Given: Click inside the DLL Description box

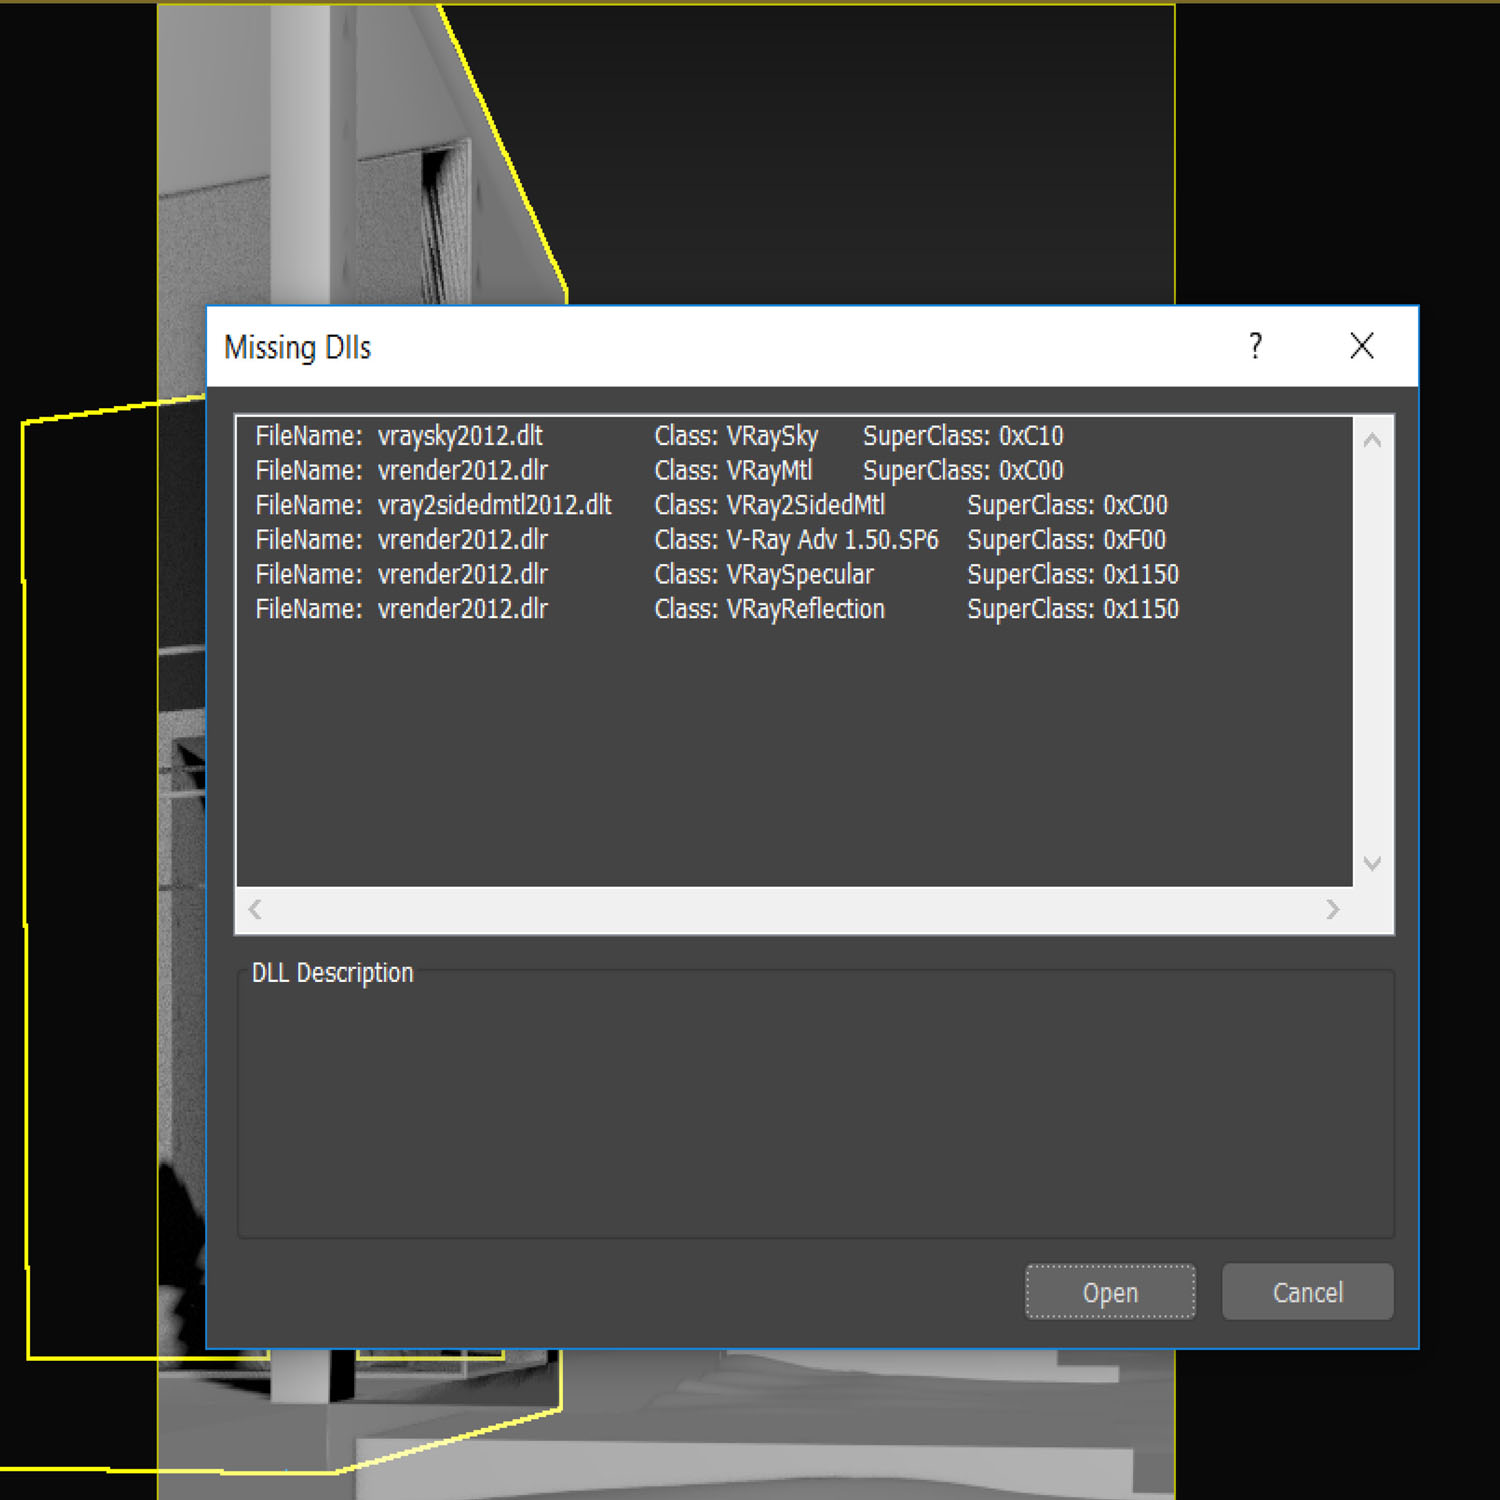Looking at the screenshot, I should click(x=815, y=1105).
